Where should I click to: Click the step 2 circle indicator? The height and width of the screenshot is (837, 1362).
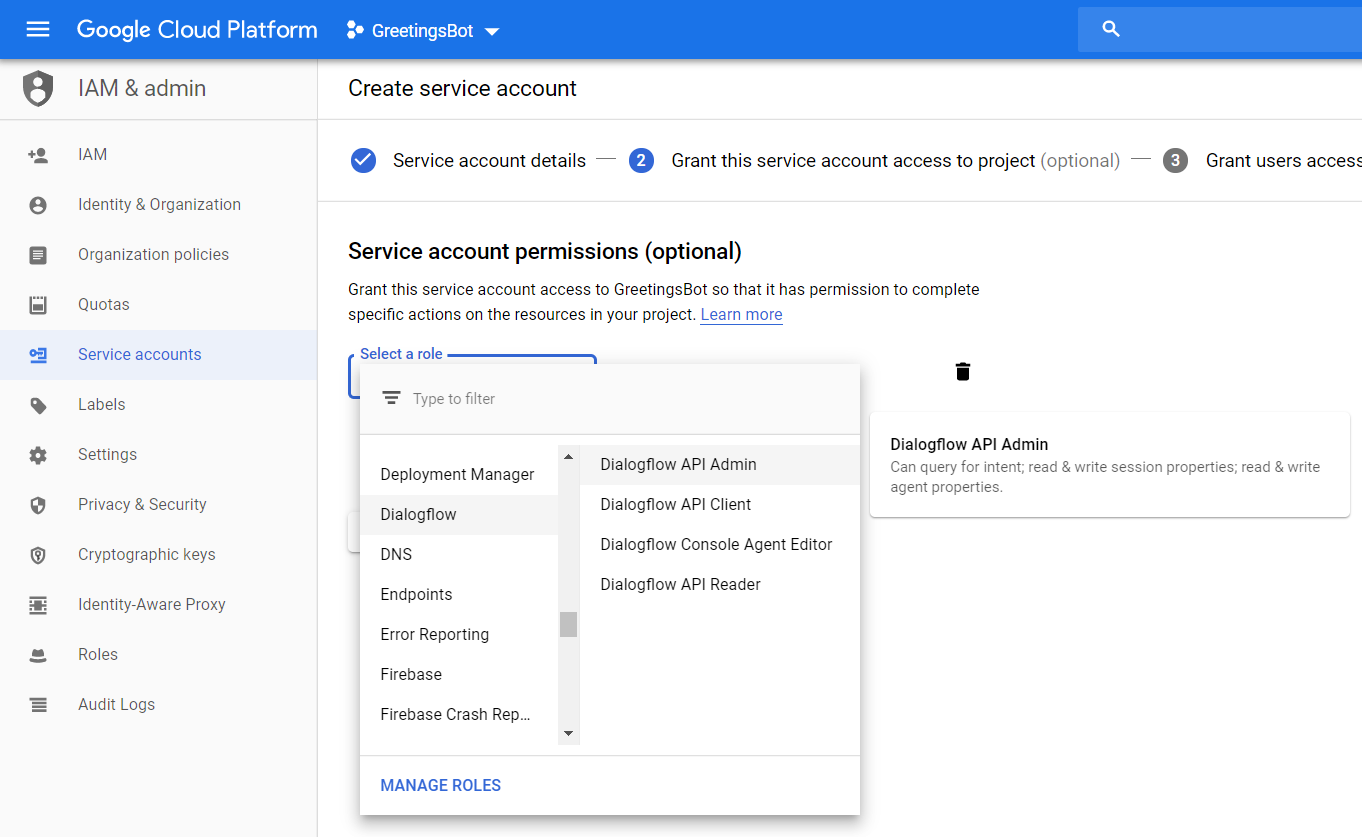pos(641,160)
